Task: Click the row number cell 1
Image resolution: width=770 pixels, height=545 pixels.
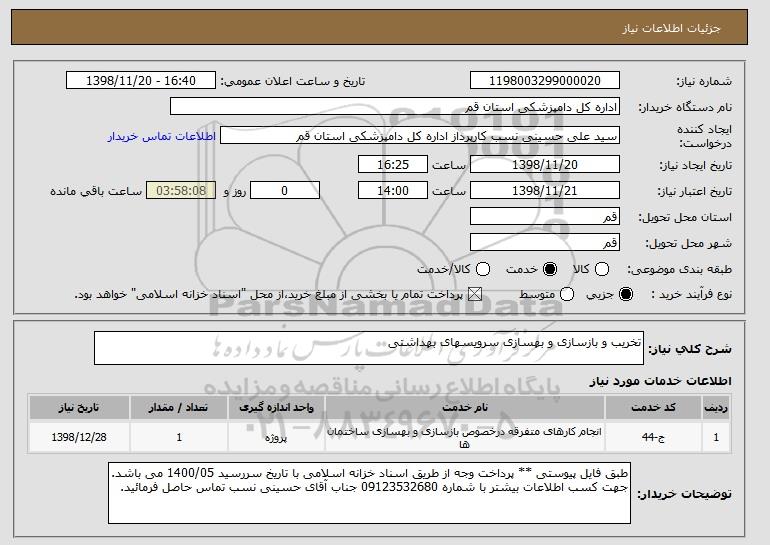Action: point(716,437)
